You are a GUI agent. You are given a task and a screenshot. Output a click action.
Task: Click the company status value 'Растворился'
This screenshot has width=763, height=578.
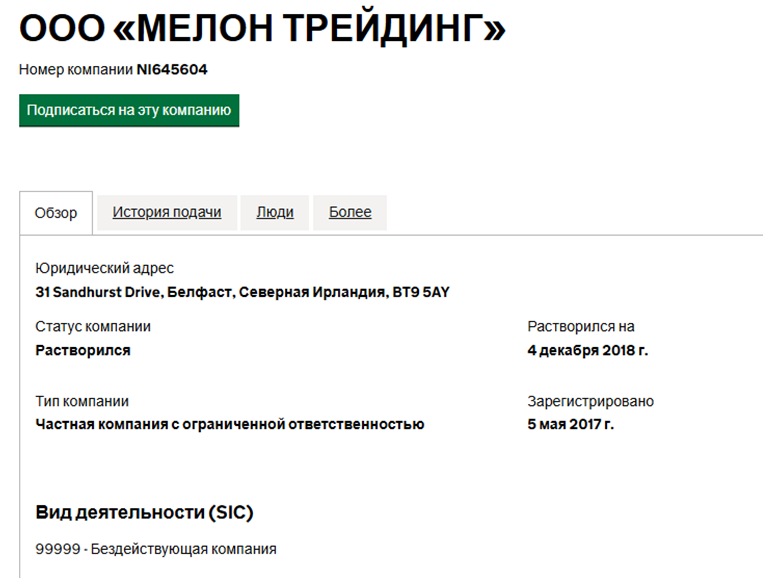point(83,350)
